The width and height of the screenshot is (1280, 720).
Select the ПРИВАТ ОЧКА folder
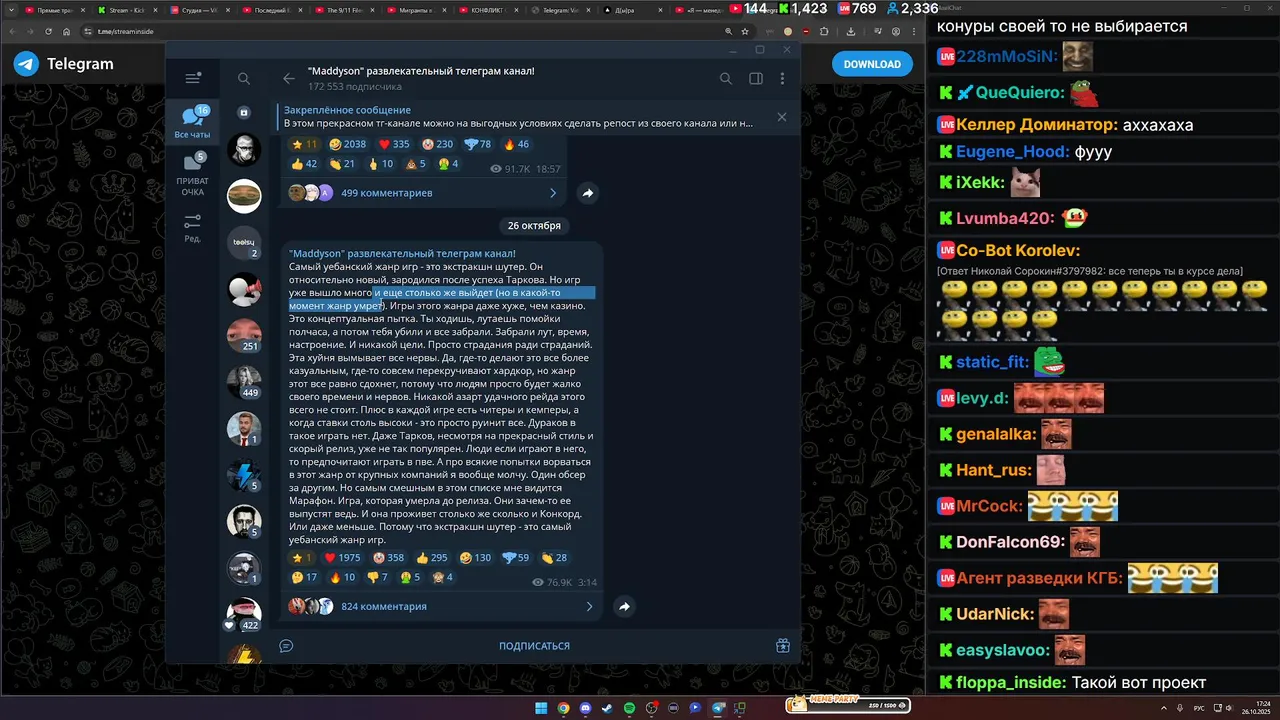[x=193, y=175]
